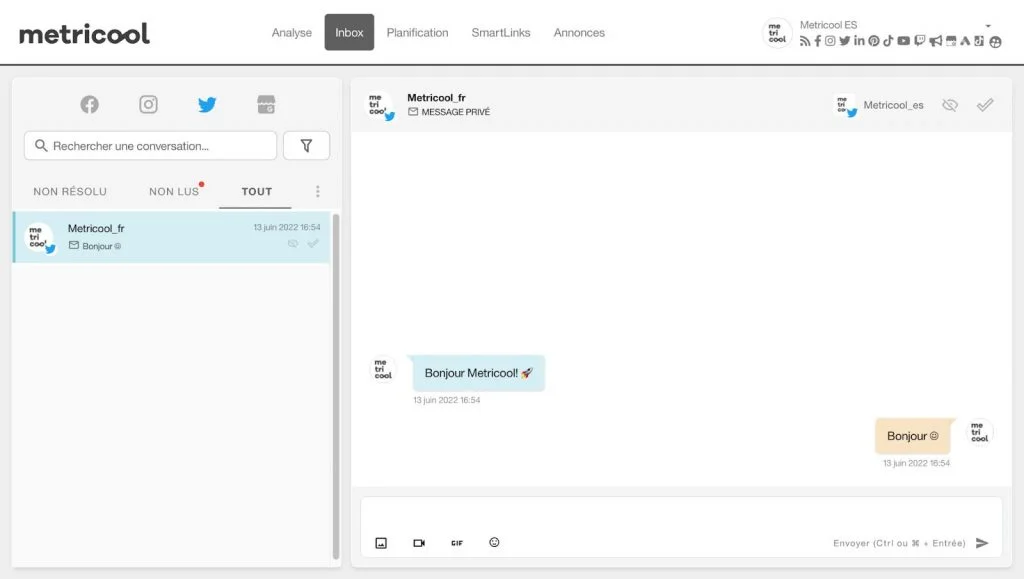Filter the inbox by Google Business Profile
The image size is (1024, 579).
click(266, 104)
